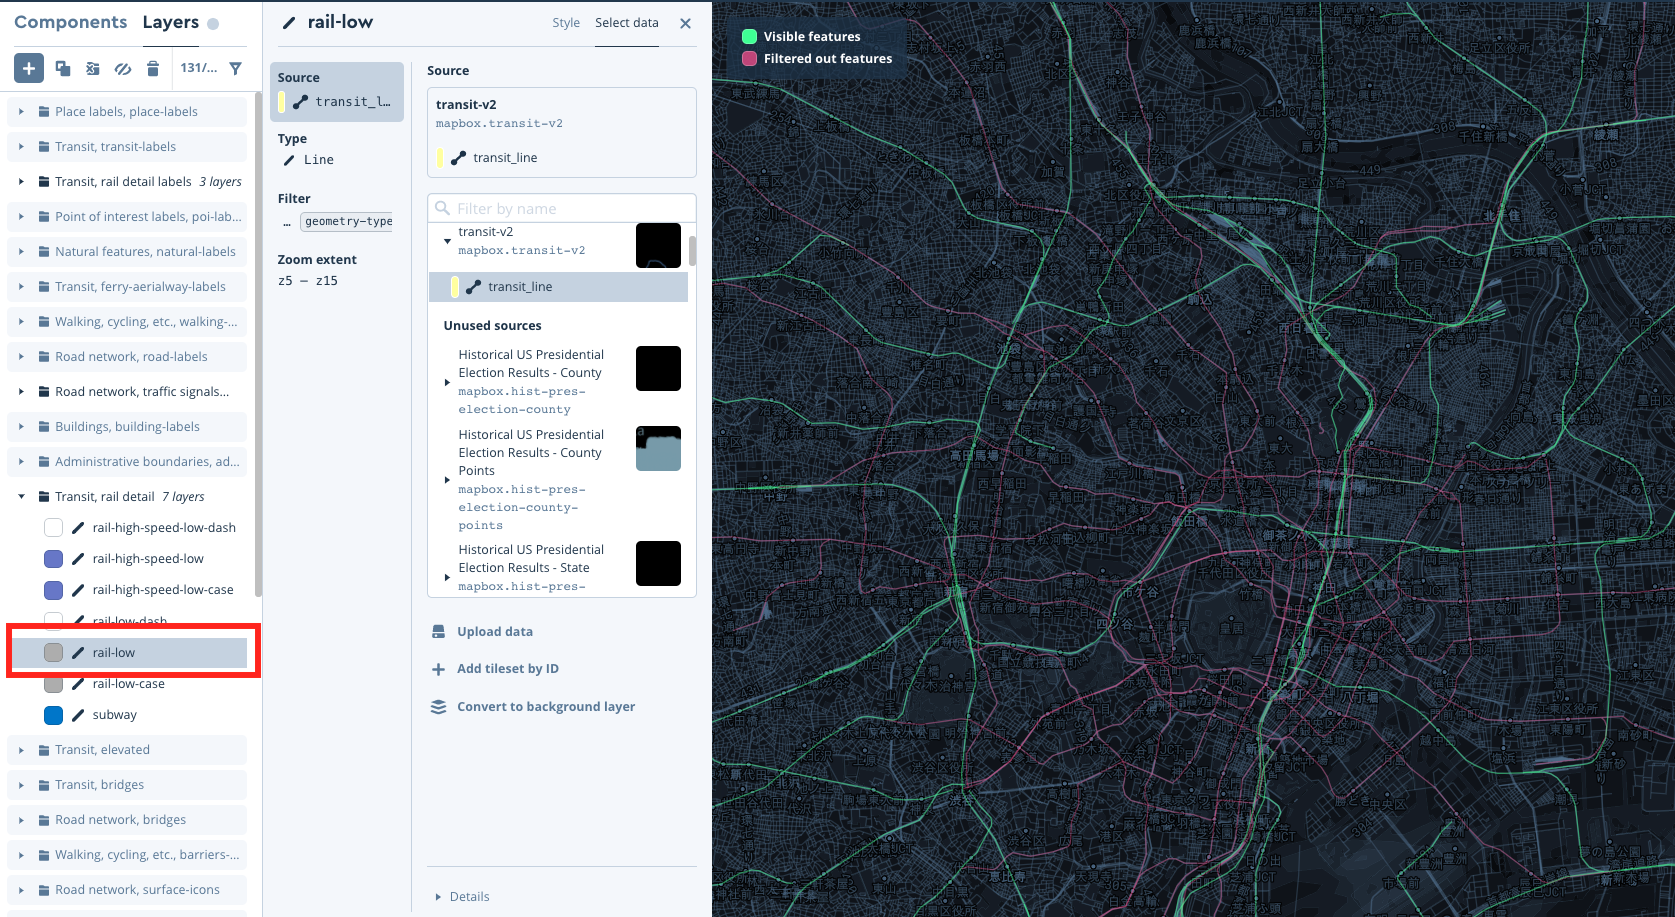Image resolution: width=1675 pixels, height=917 pixels.
Task: Click Add tileset by ID
Action: click(x=495, y=669)
